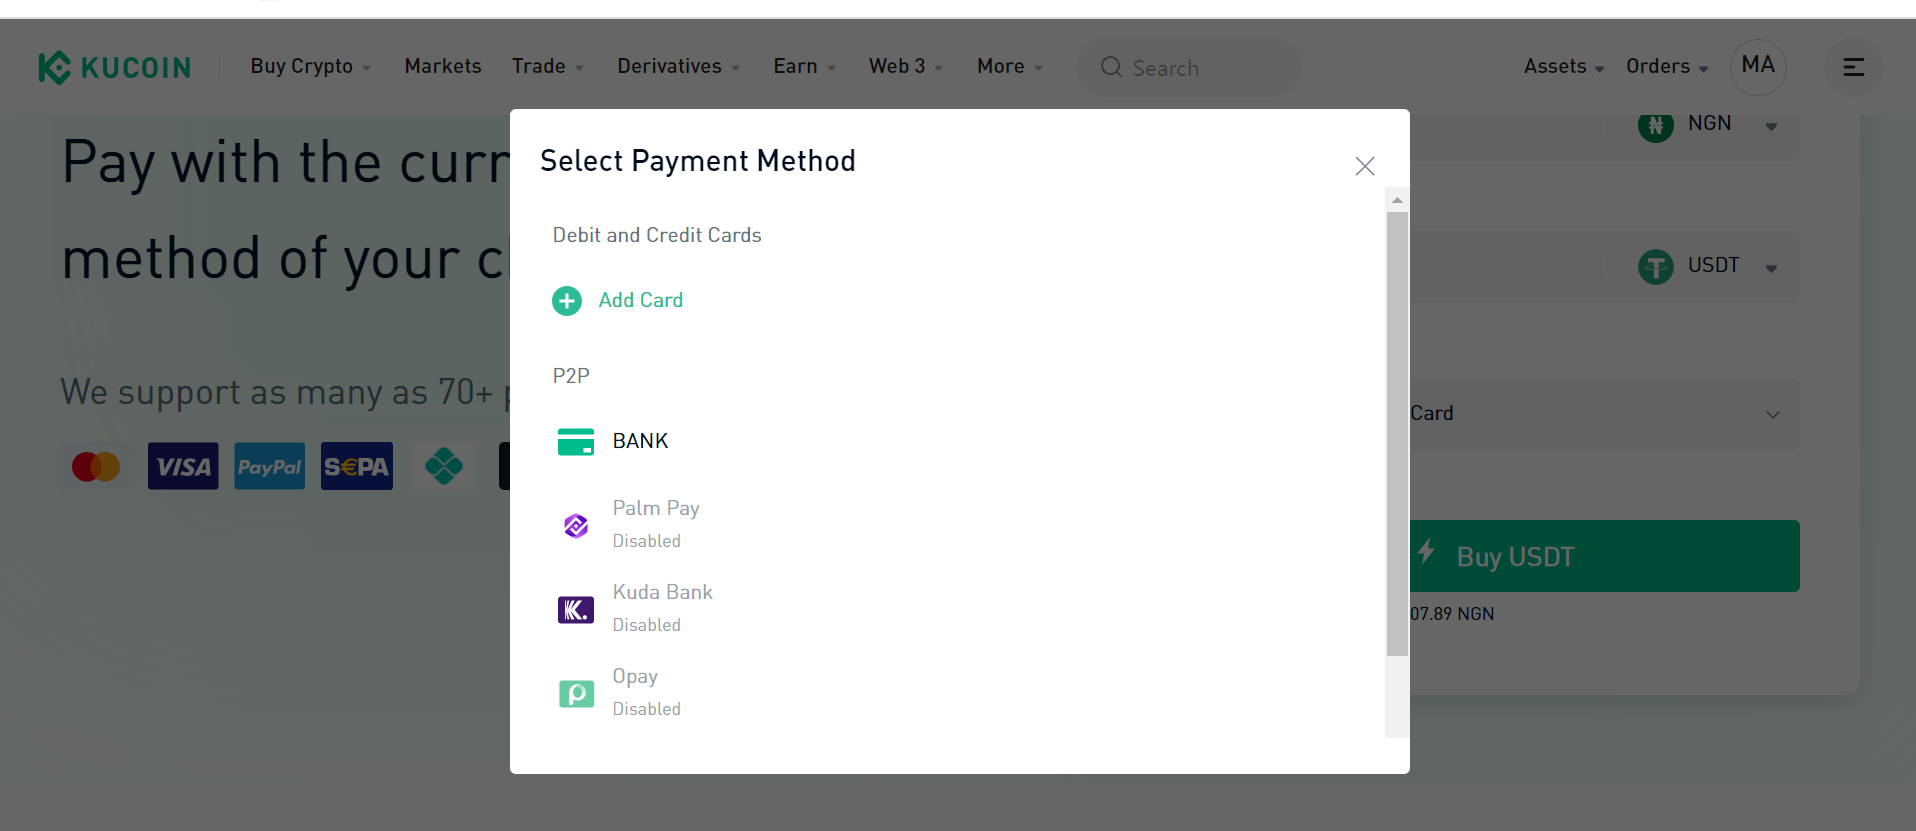Click the P2P section heading
1916x831 pixels.
571,376
